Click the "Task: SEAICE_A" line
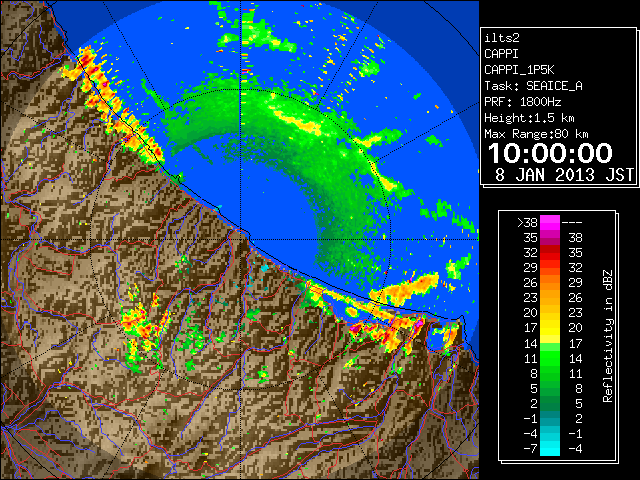This screenshot has width=640, height=480. tap(533, 86)
